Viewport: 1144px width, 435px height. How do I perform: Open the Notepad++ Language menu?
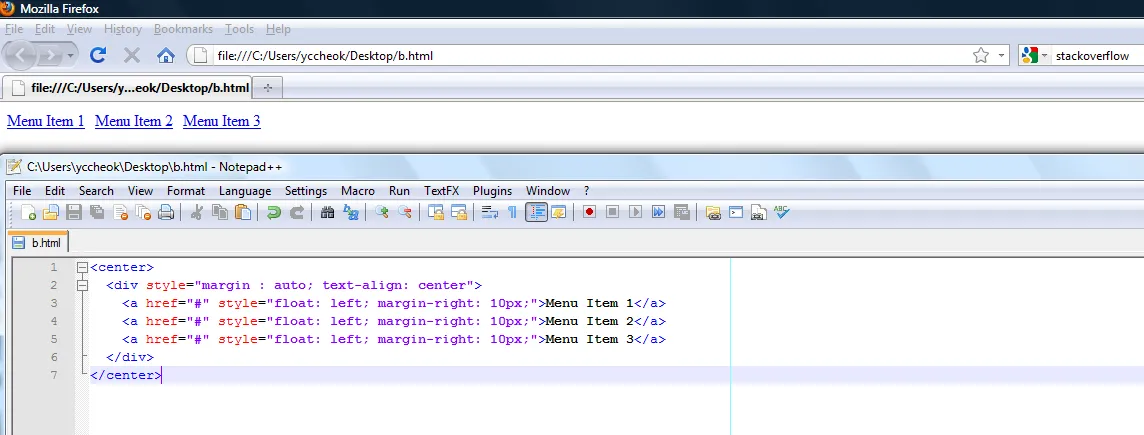(x=244, y=190)
